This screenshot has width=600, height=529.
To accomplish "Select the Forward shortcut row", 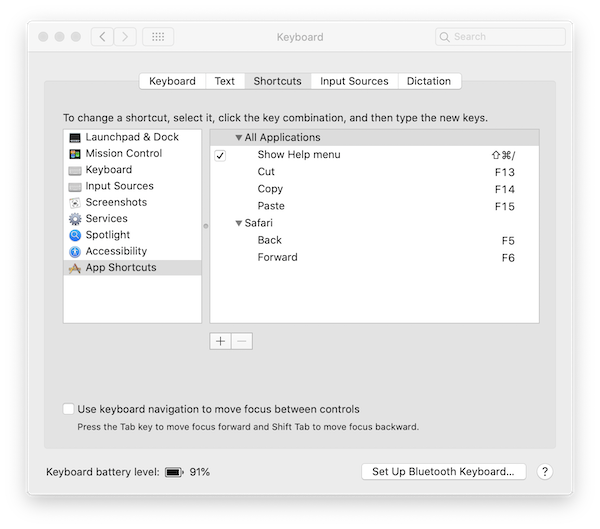I will 375,257.
